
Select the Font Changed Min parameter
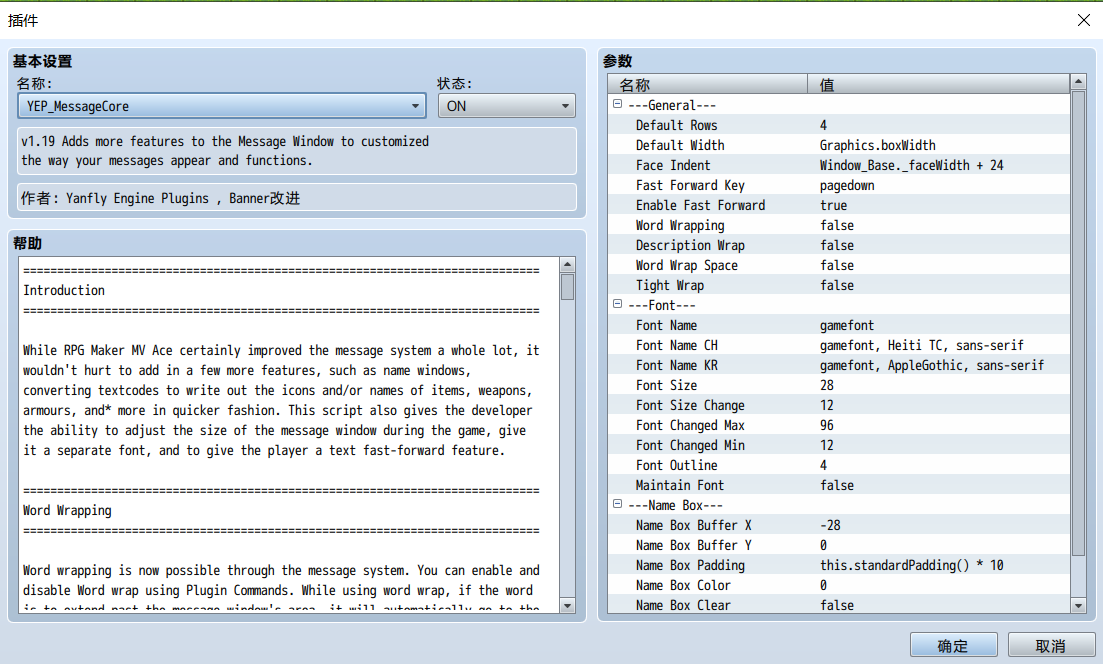point(839,445)
